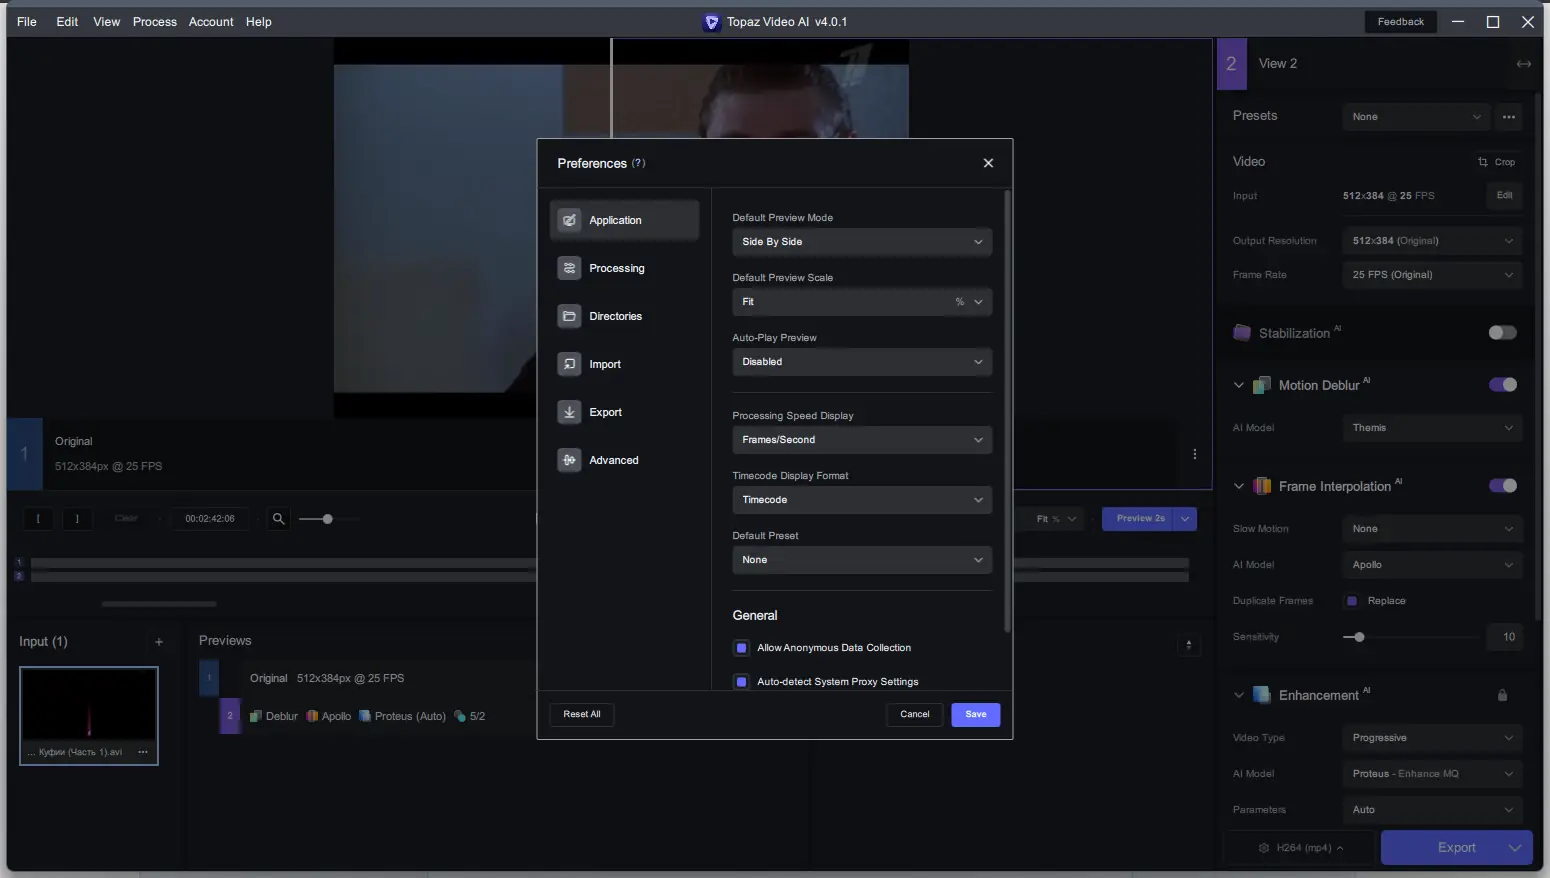Click the Topaz Video AI logo icon

tap(712, 22)
